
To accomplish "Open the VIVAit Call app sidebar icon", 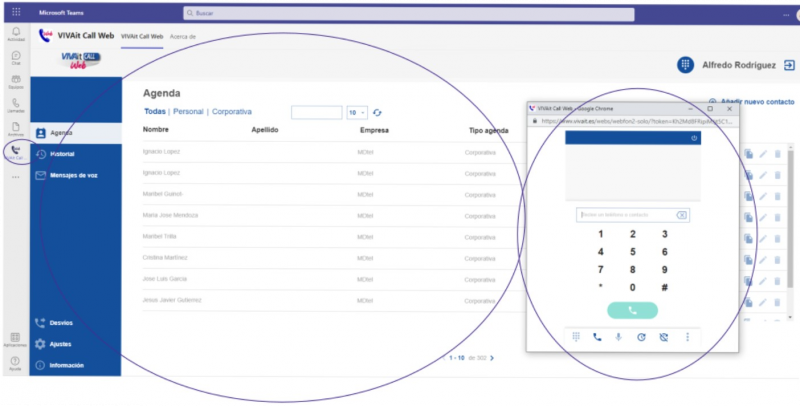I will click(16, 152).
